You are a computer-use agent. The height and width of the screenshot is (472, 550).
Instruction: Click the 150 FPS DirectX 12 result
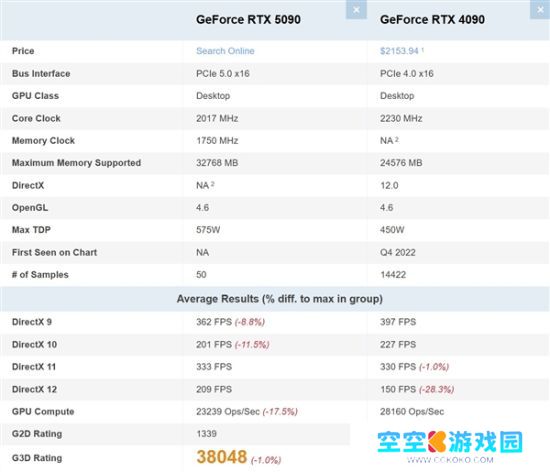(x=398, y=390)
